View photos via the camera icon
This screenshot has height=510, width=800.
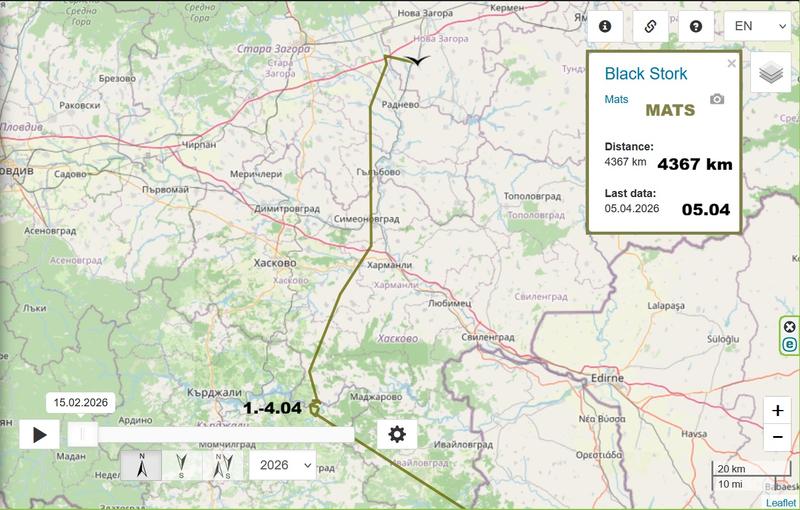(x=717, y=99)
